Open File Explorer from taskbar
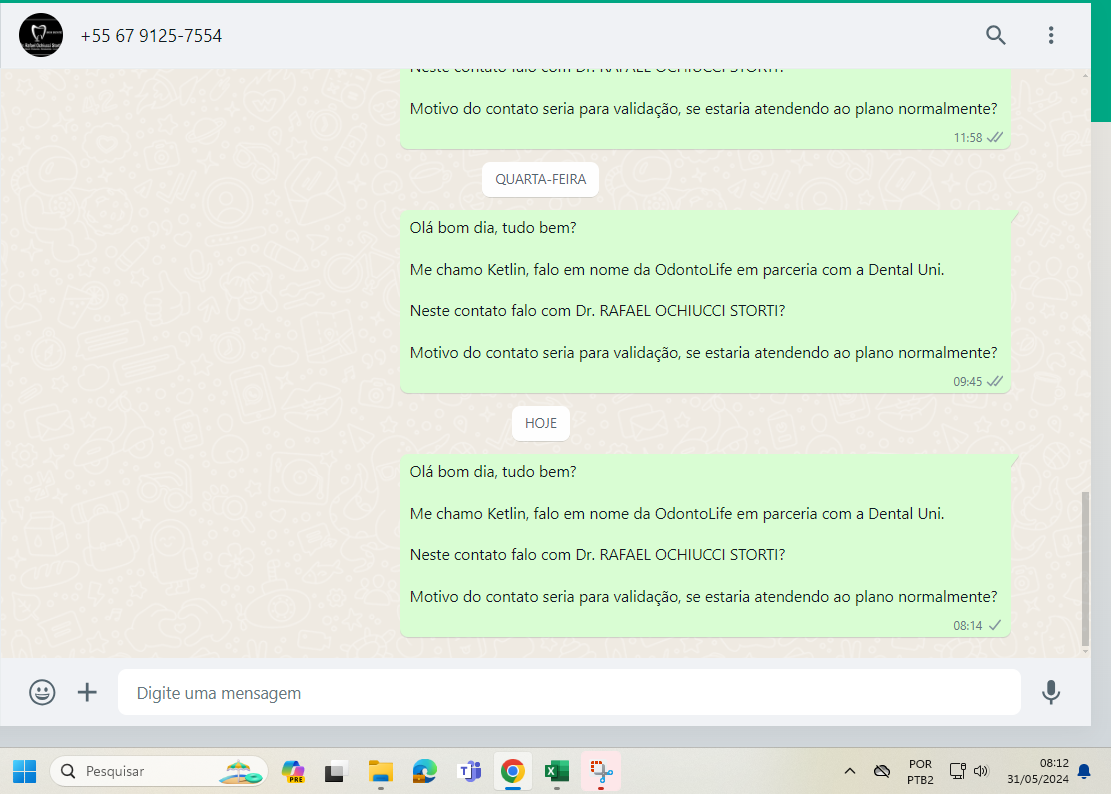Image resolution: width=1111 pixels, height=794 pixels. (x=380, y=771)
